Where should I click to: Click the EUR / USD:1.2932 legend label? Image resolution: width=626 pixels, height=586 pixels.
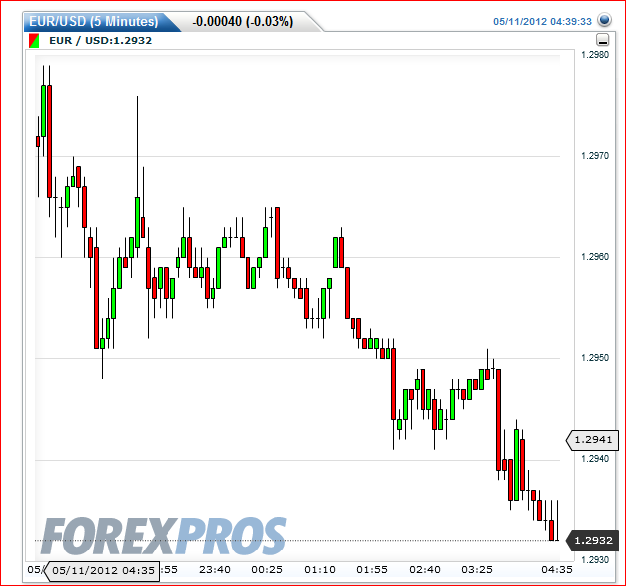tap(101, 41)
